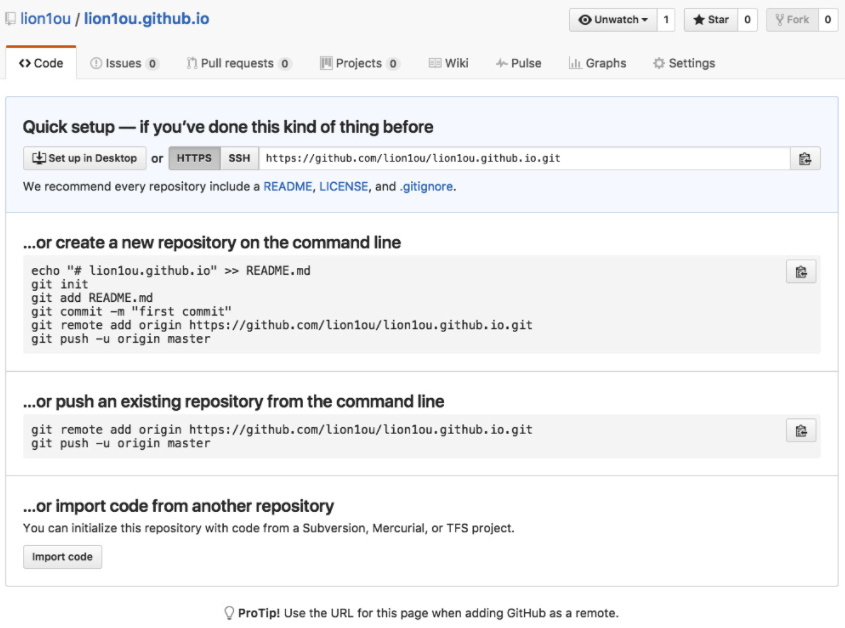Select HTTPS protocol toggle

[x=194, y=158]
